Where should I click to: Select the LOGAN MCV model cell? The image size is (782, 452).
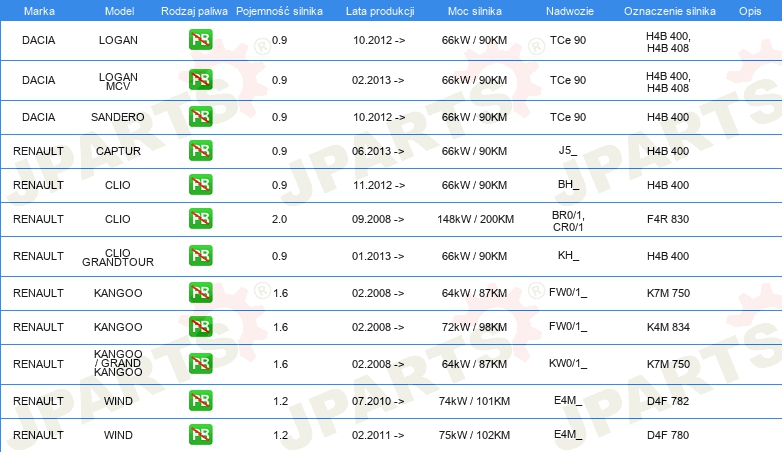tap(118, 81)
